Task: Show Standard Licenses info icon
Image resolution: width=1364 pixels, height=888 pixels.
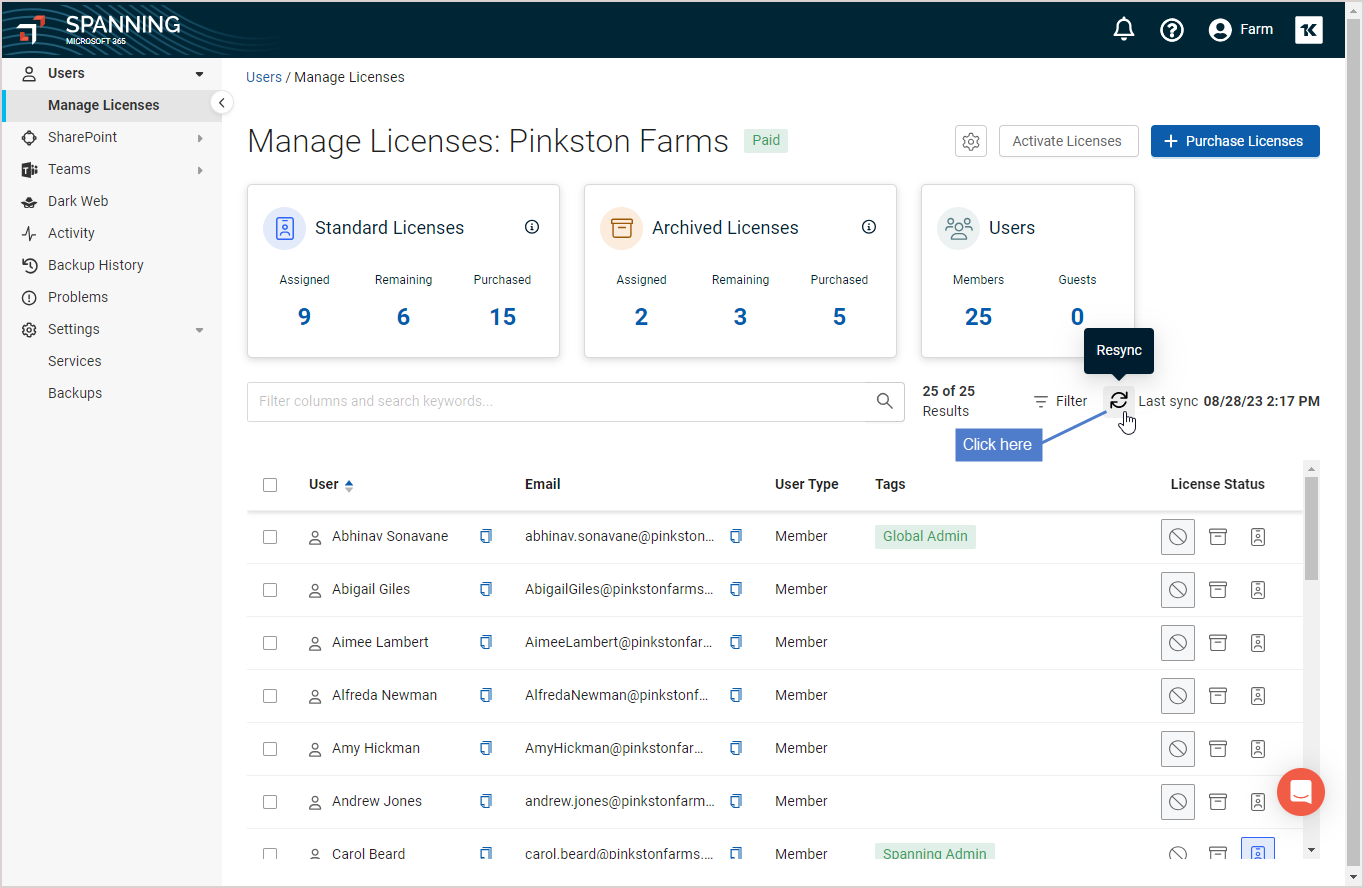Action: click(x=532, y=227)
